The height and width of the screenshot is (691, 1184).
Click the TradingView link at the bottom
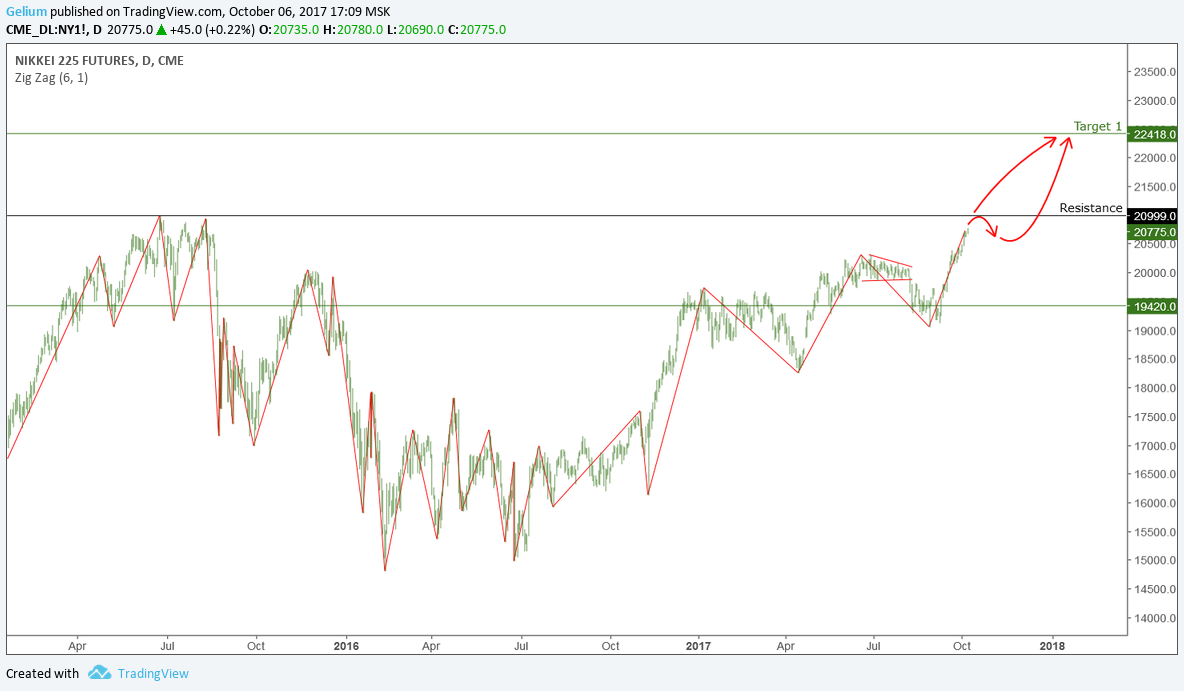[x=153, y=674]
